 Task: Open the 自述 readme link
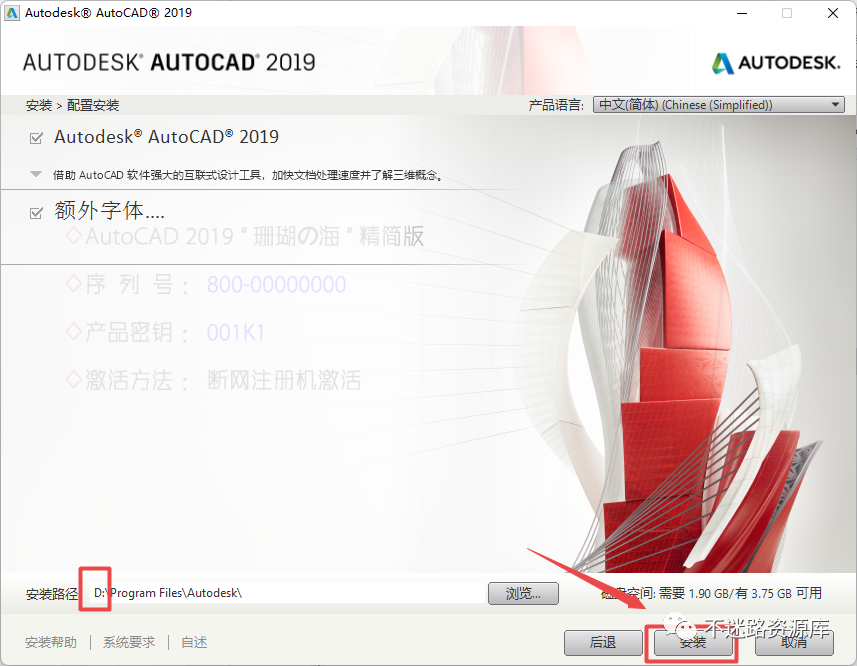[x=194, y=643]
